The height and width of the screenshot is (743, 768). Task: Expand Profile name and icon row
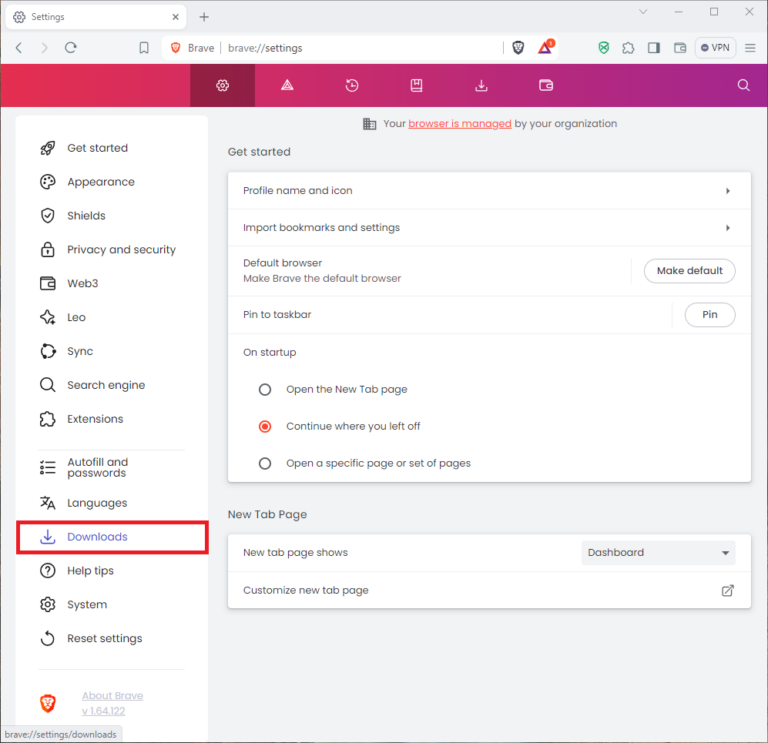coord(489,191)
